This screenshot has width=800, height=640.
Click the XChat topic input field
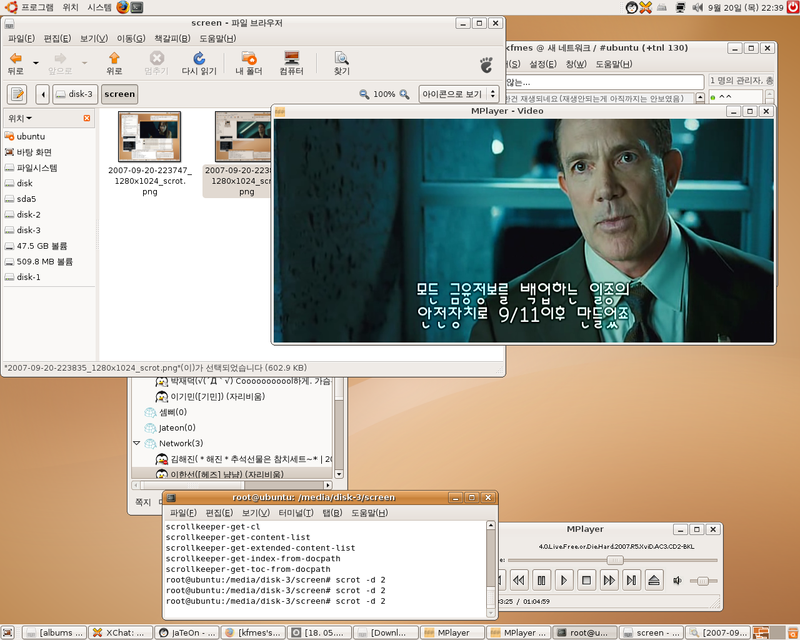(604, 82)
